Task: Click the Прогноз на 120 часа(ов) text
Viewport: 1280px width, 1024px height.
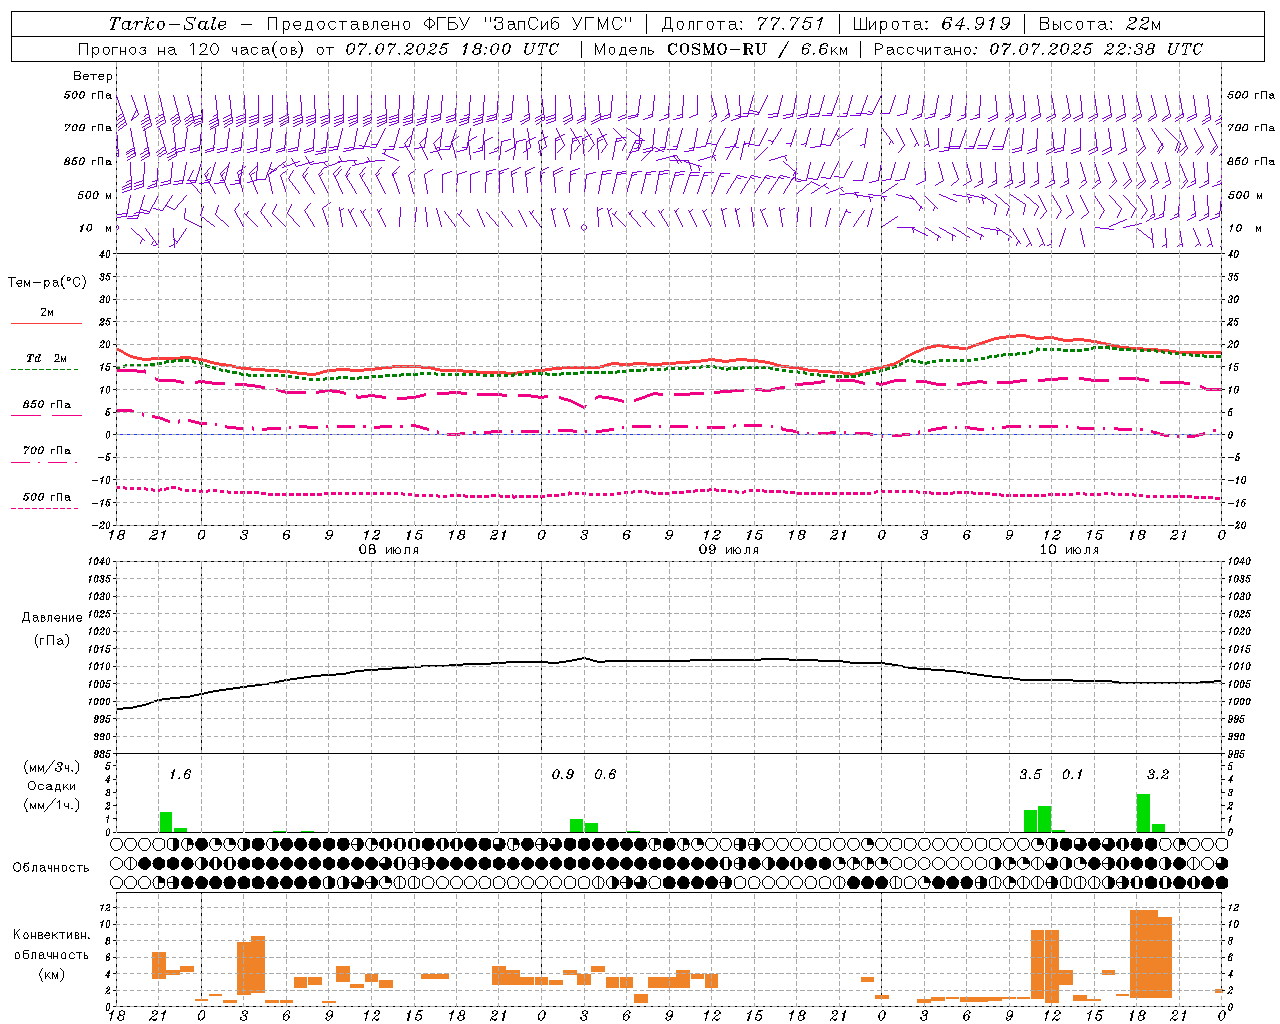Action: (x=192, y=49)
